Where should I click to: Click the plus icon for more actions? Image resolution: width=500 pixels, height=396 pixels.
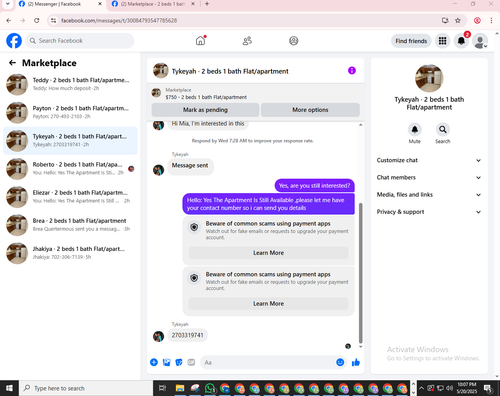(x=154, y=362)
